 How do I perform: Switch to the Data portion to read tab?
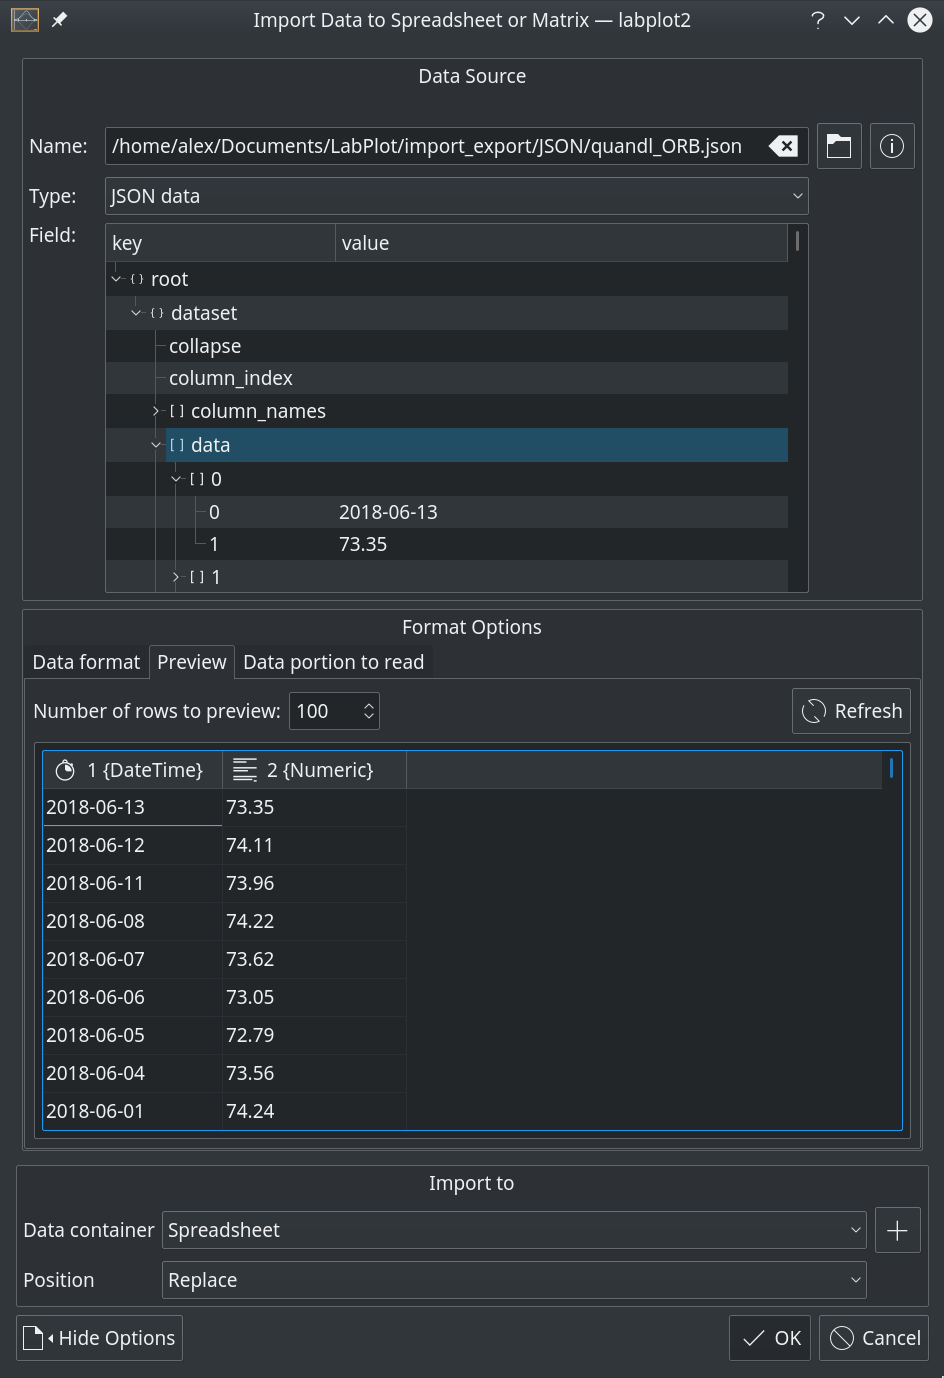click(333, 661)
